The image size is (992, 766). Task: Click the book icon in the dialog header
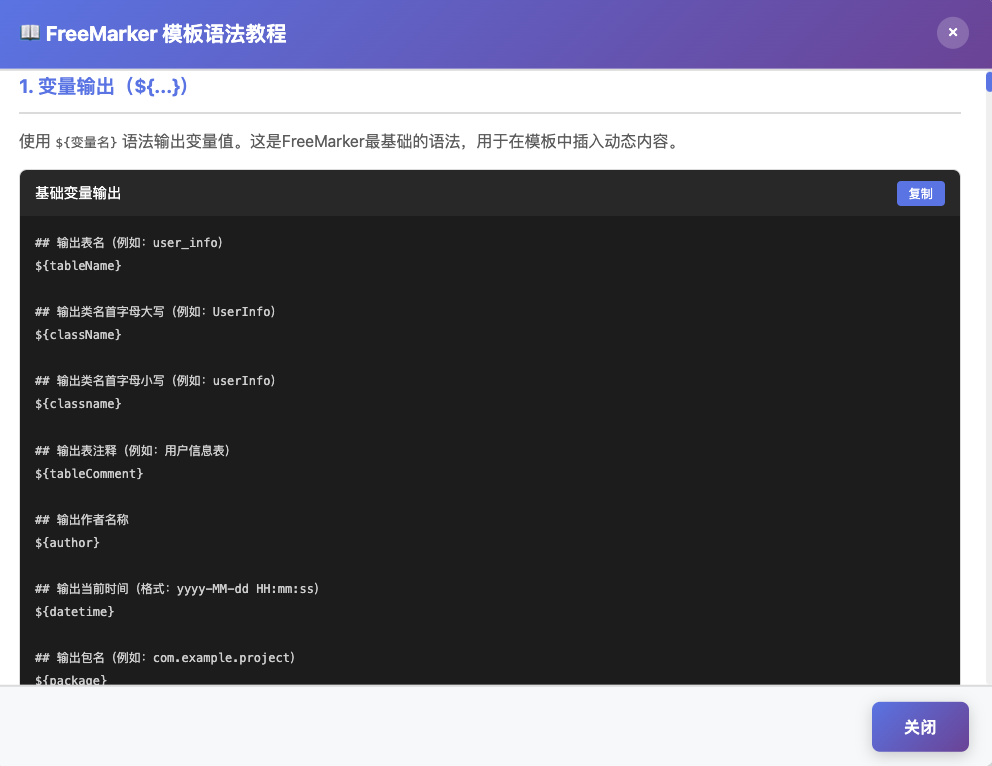pos(30,33)
